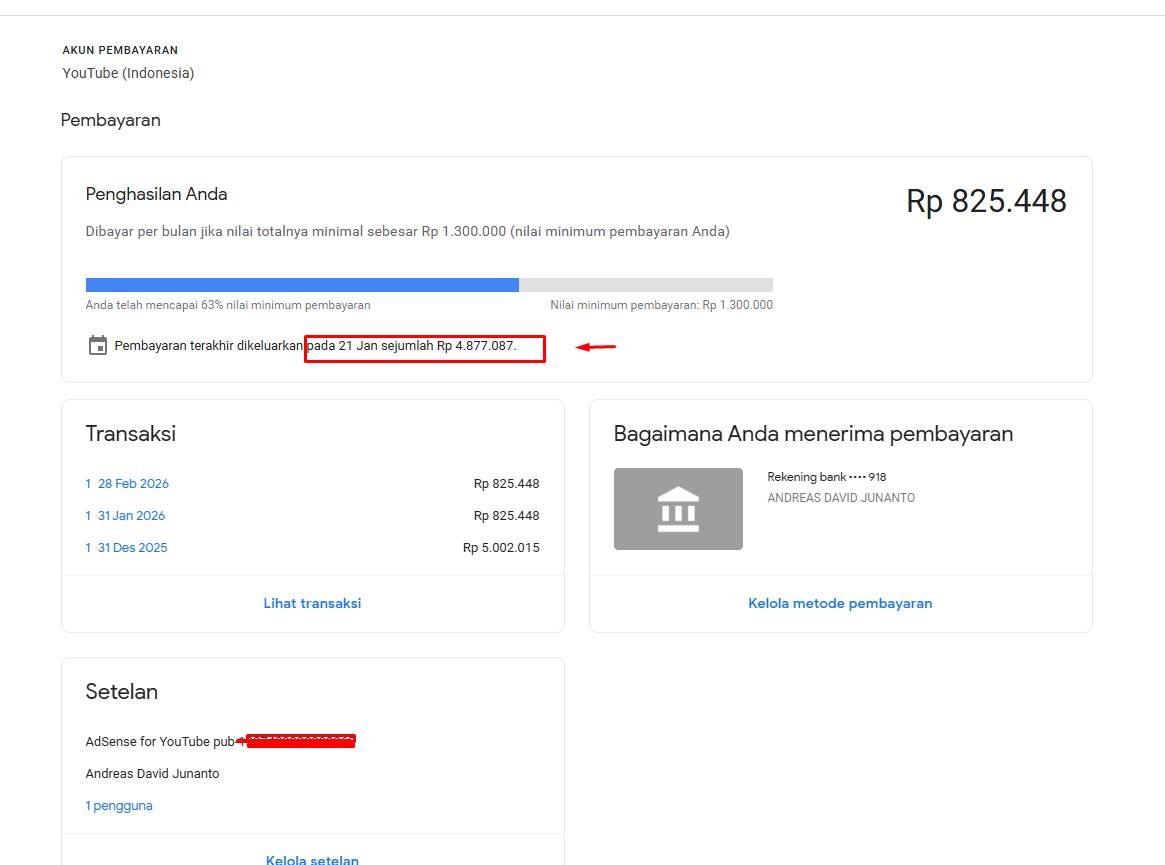Click the Rekening bank ending 918 text
The height and width of the screenshot is (865, 1165).
point(826,477)
